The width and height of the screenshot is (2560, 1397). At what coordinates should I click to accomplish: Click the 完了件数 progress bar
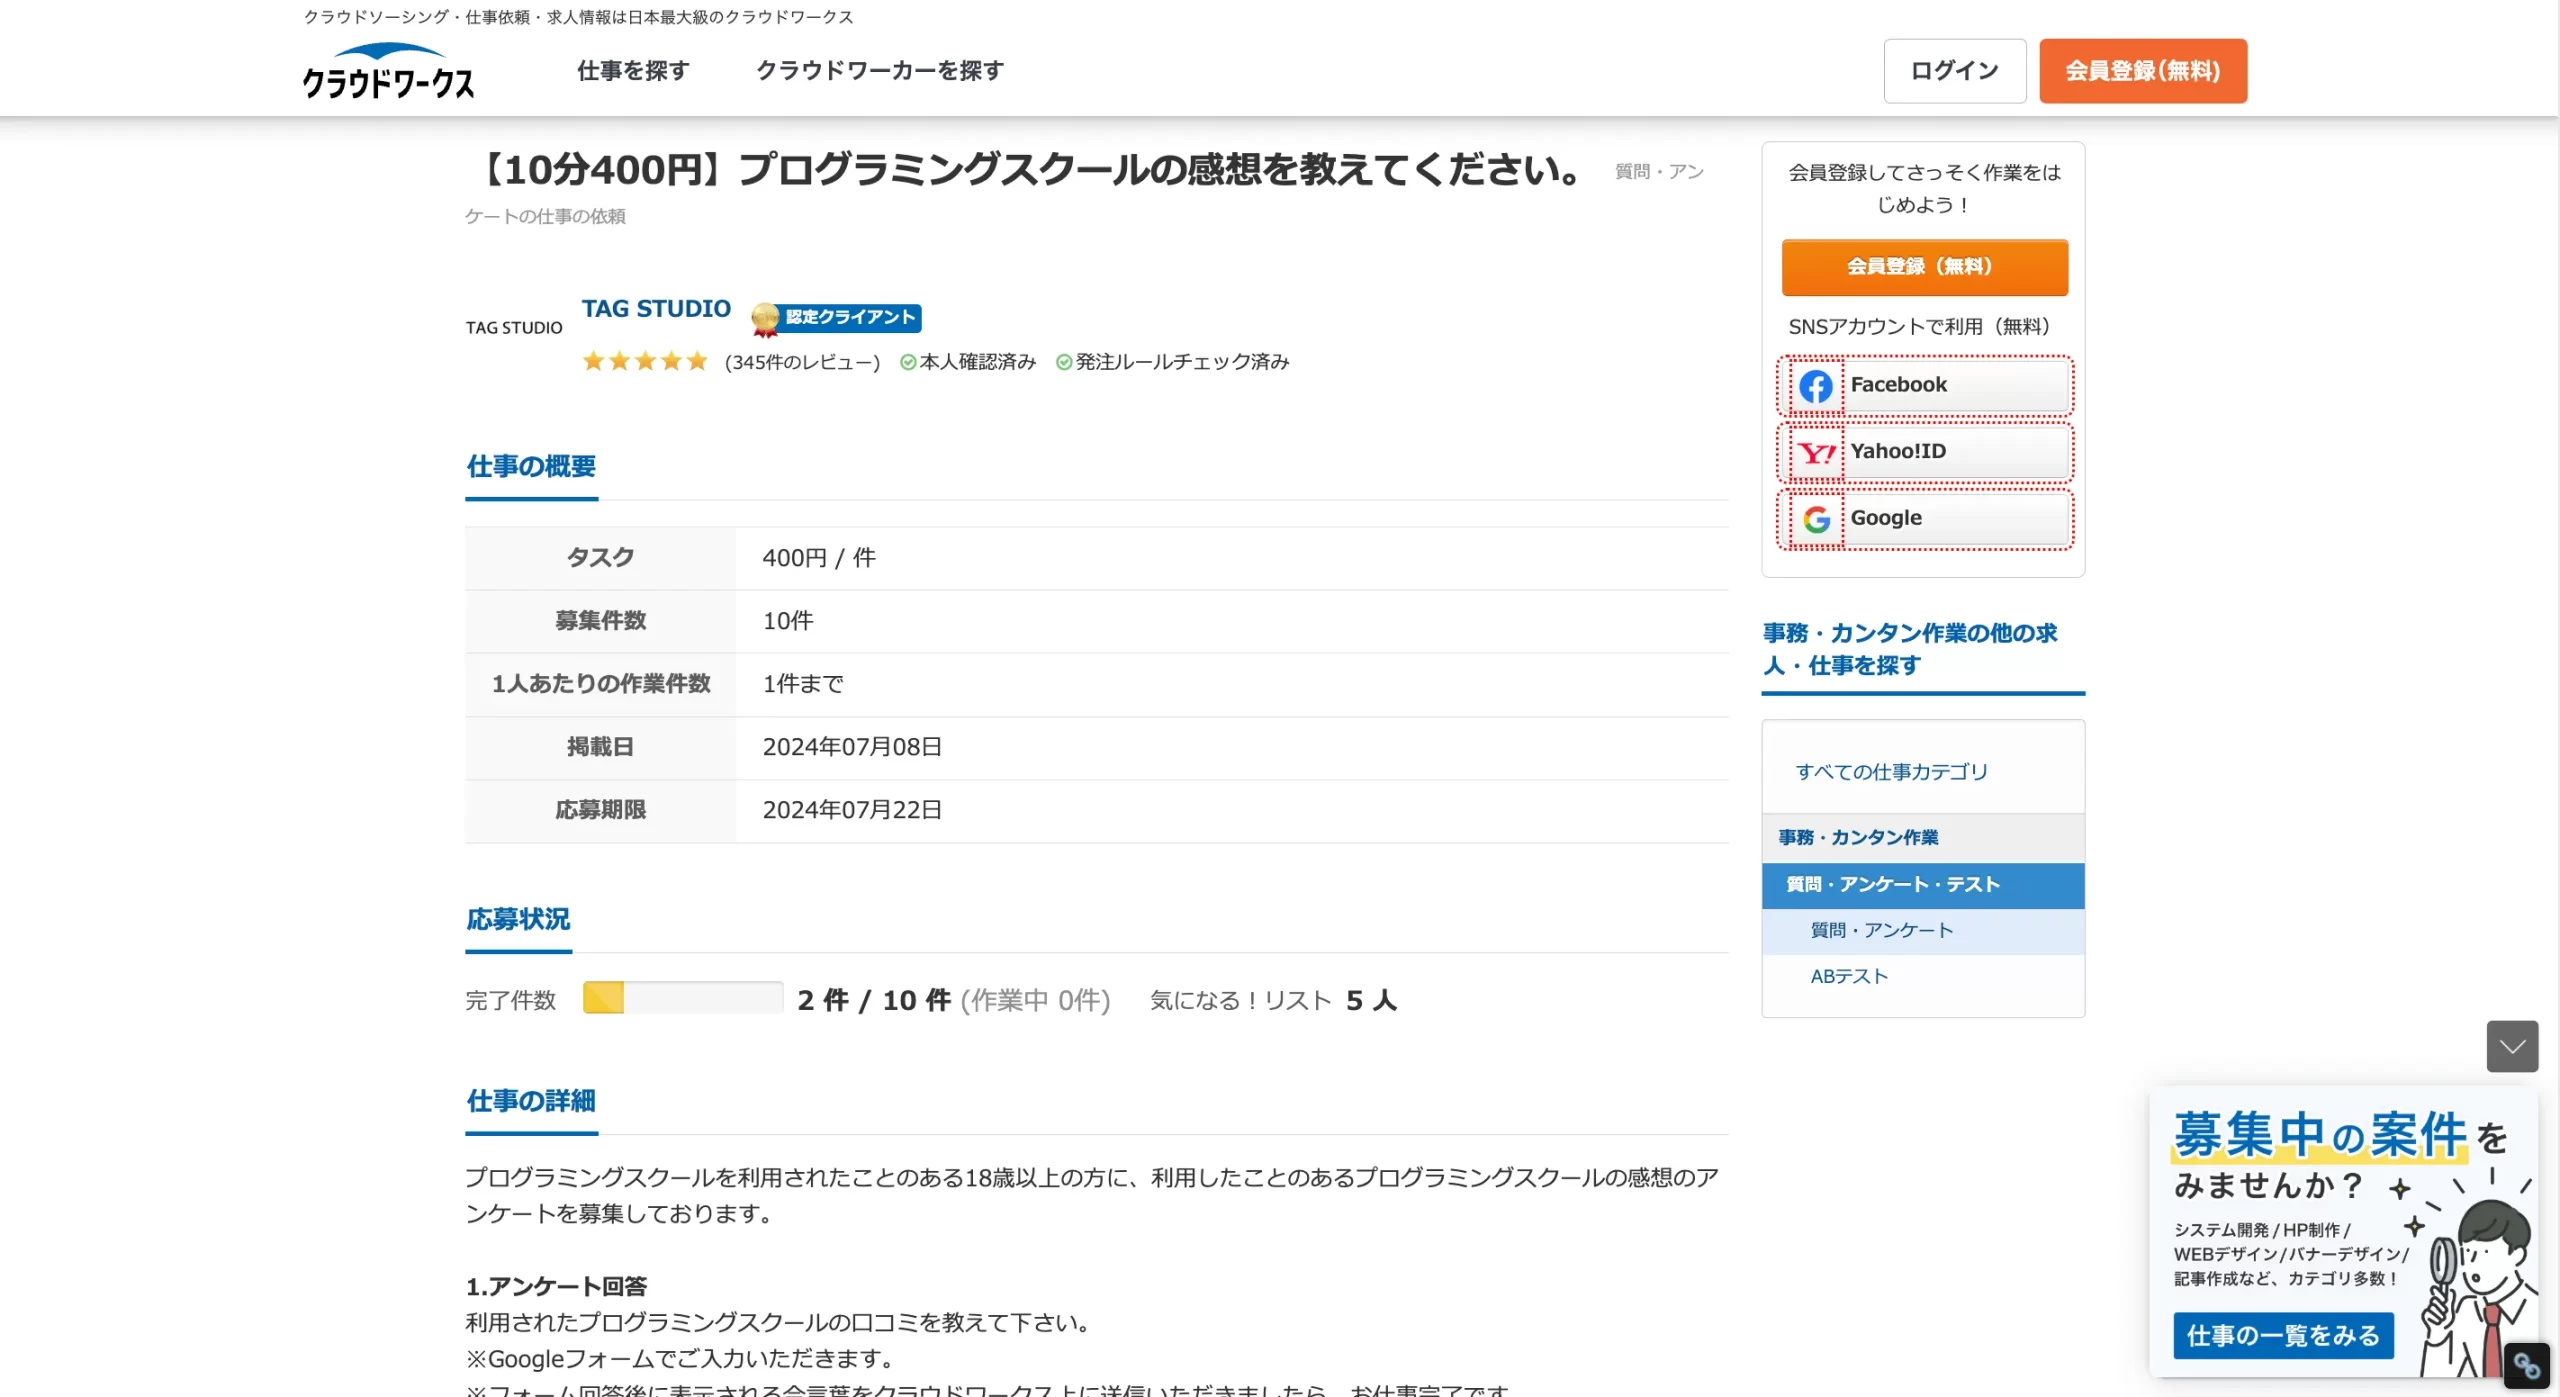[683, 998]
